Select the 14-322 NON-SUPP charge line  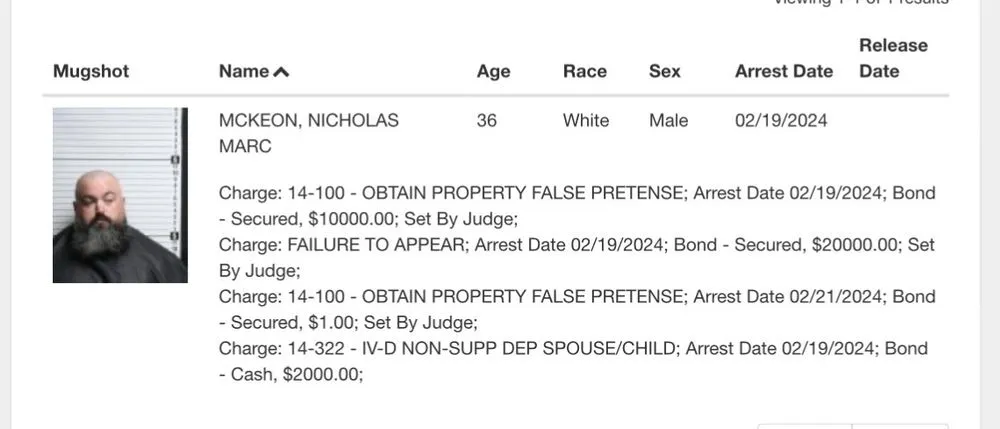pyautogui.click(x=573, y=361)
